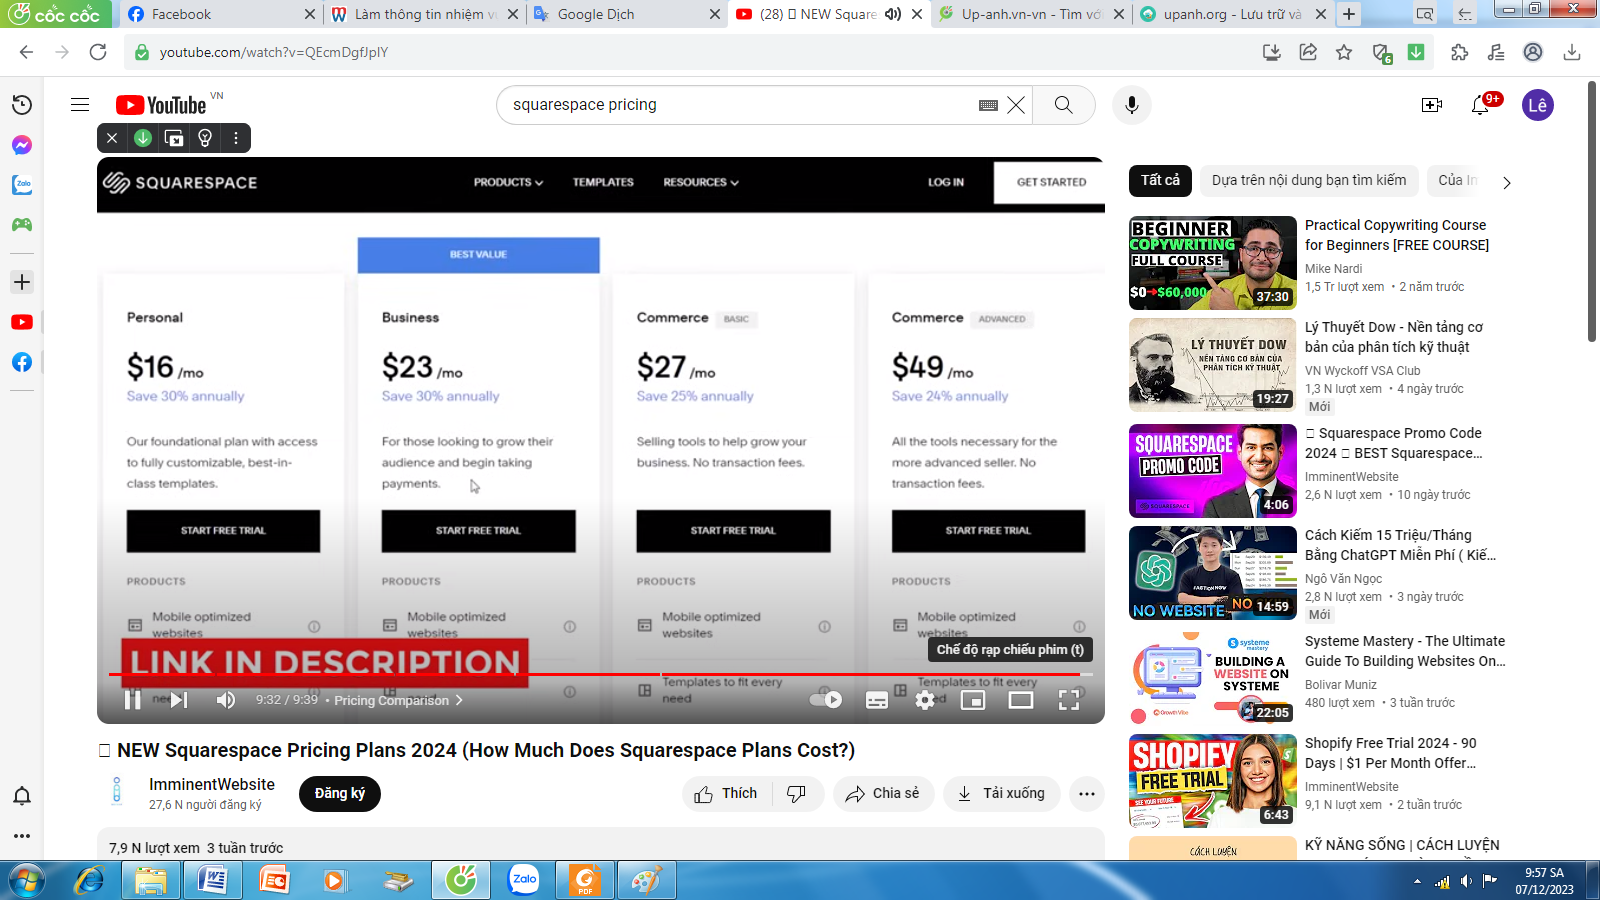Open Zalo in Cốc Cốc sidebar
Screen dimensions: 1600x900
[x=22, y=185]
